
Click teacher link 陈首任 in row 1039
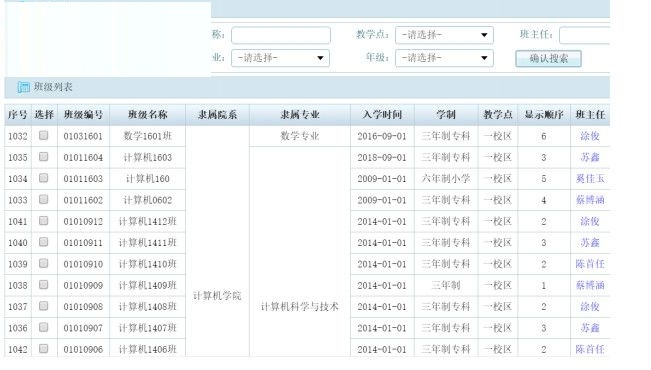590,264
